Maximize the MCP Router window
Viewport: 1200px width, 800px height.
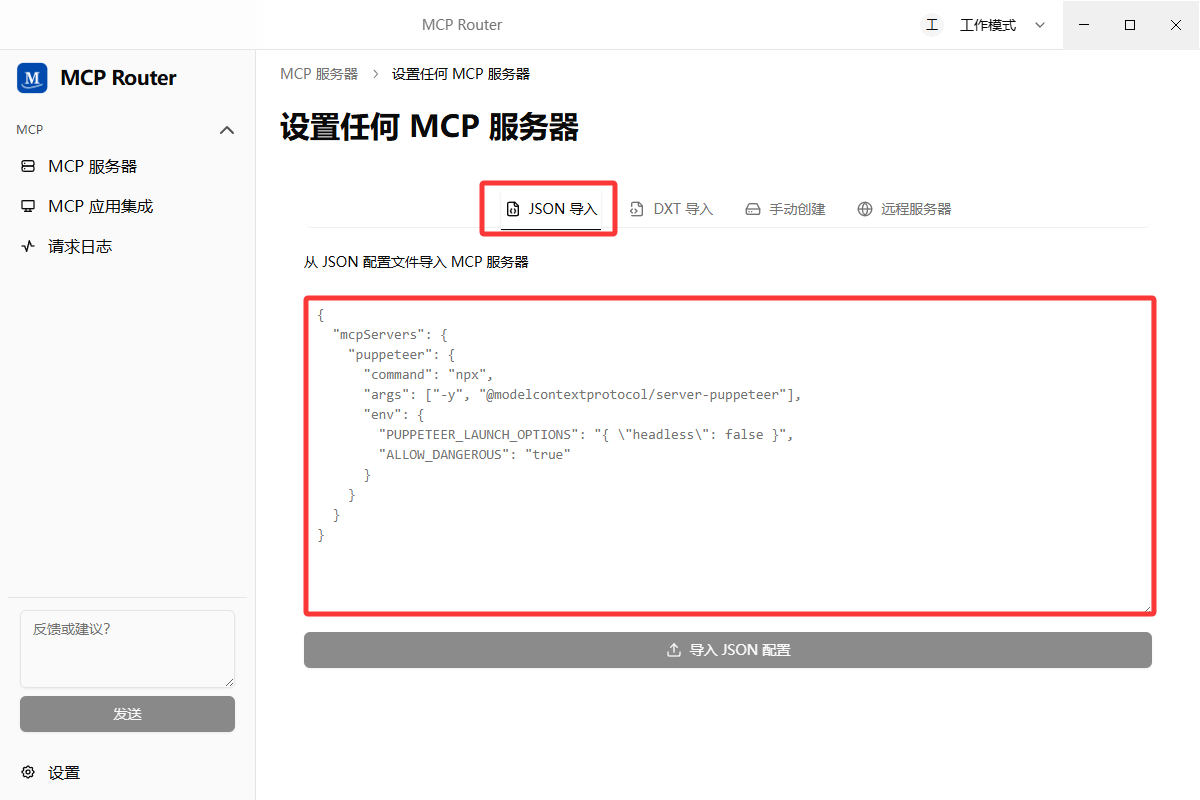pyautogui.click(x=1130, y=25)
